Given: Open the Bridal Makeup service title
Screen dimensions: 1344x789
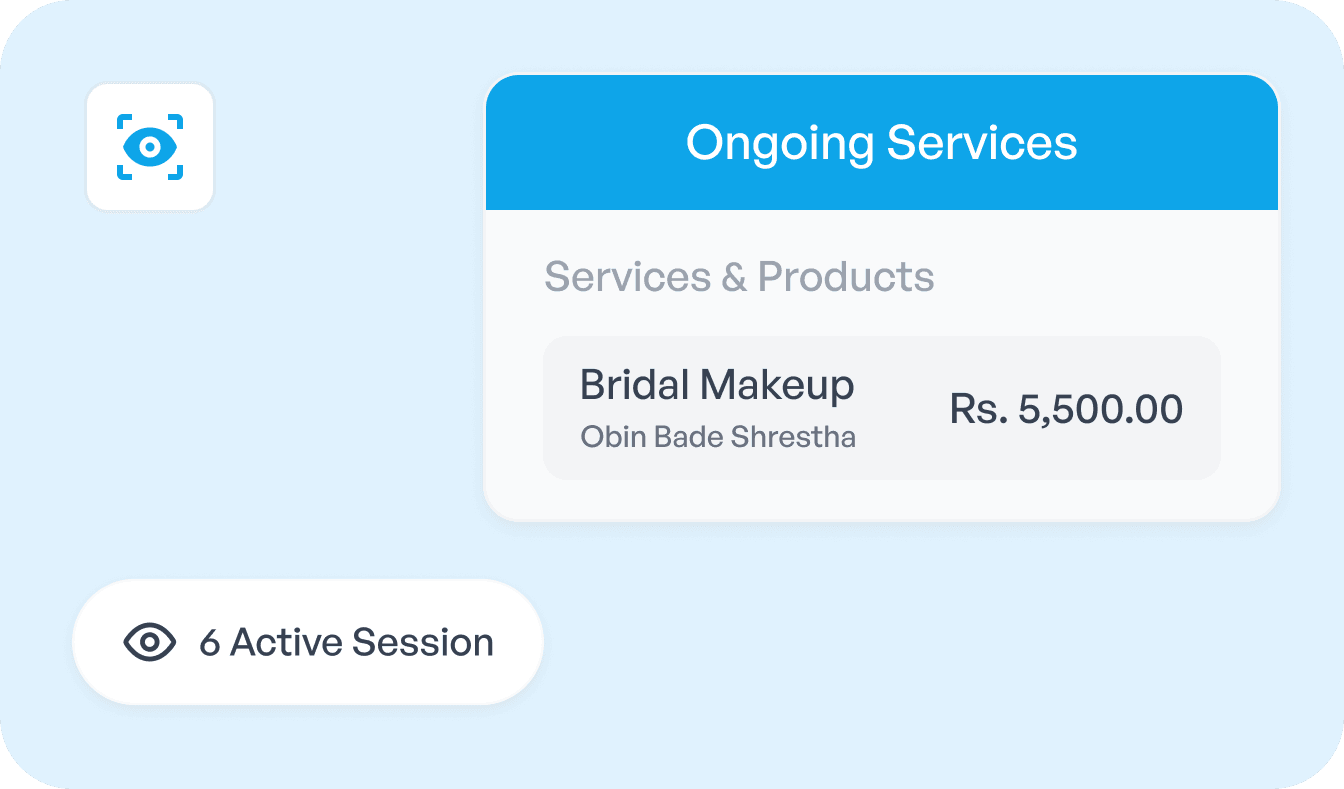Looking at the screenshot, I should point(717,385).
